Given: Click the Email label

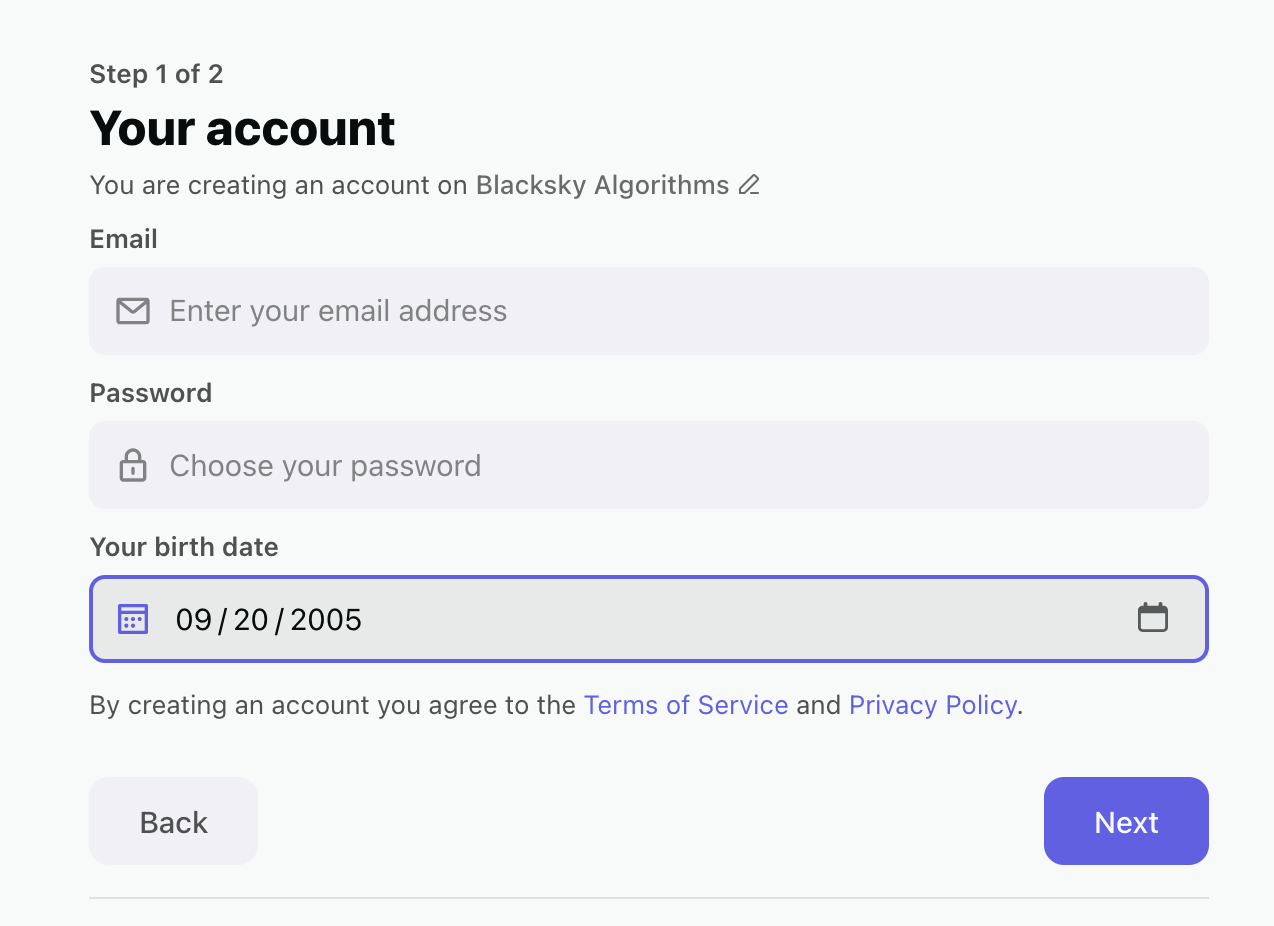Looking at the screenshot, I should coord(124,239).
